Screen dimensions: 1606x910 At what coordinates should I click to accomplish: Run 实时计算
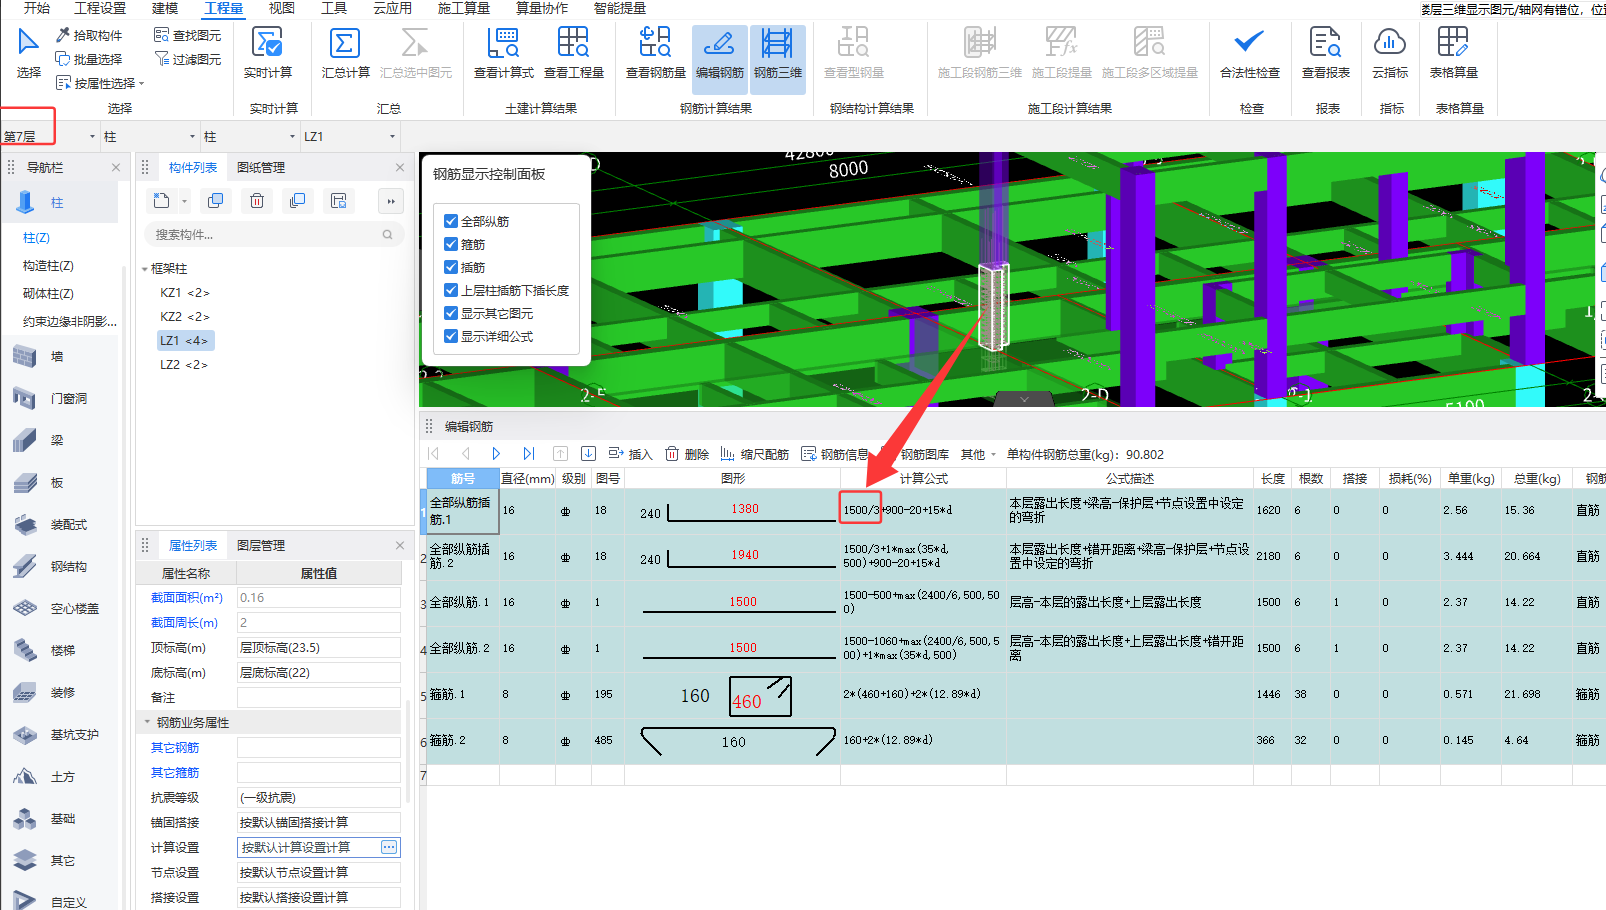tap(268, 54)
